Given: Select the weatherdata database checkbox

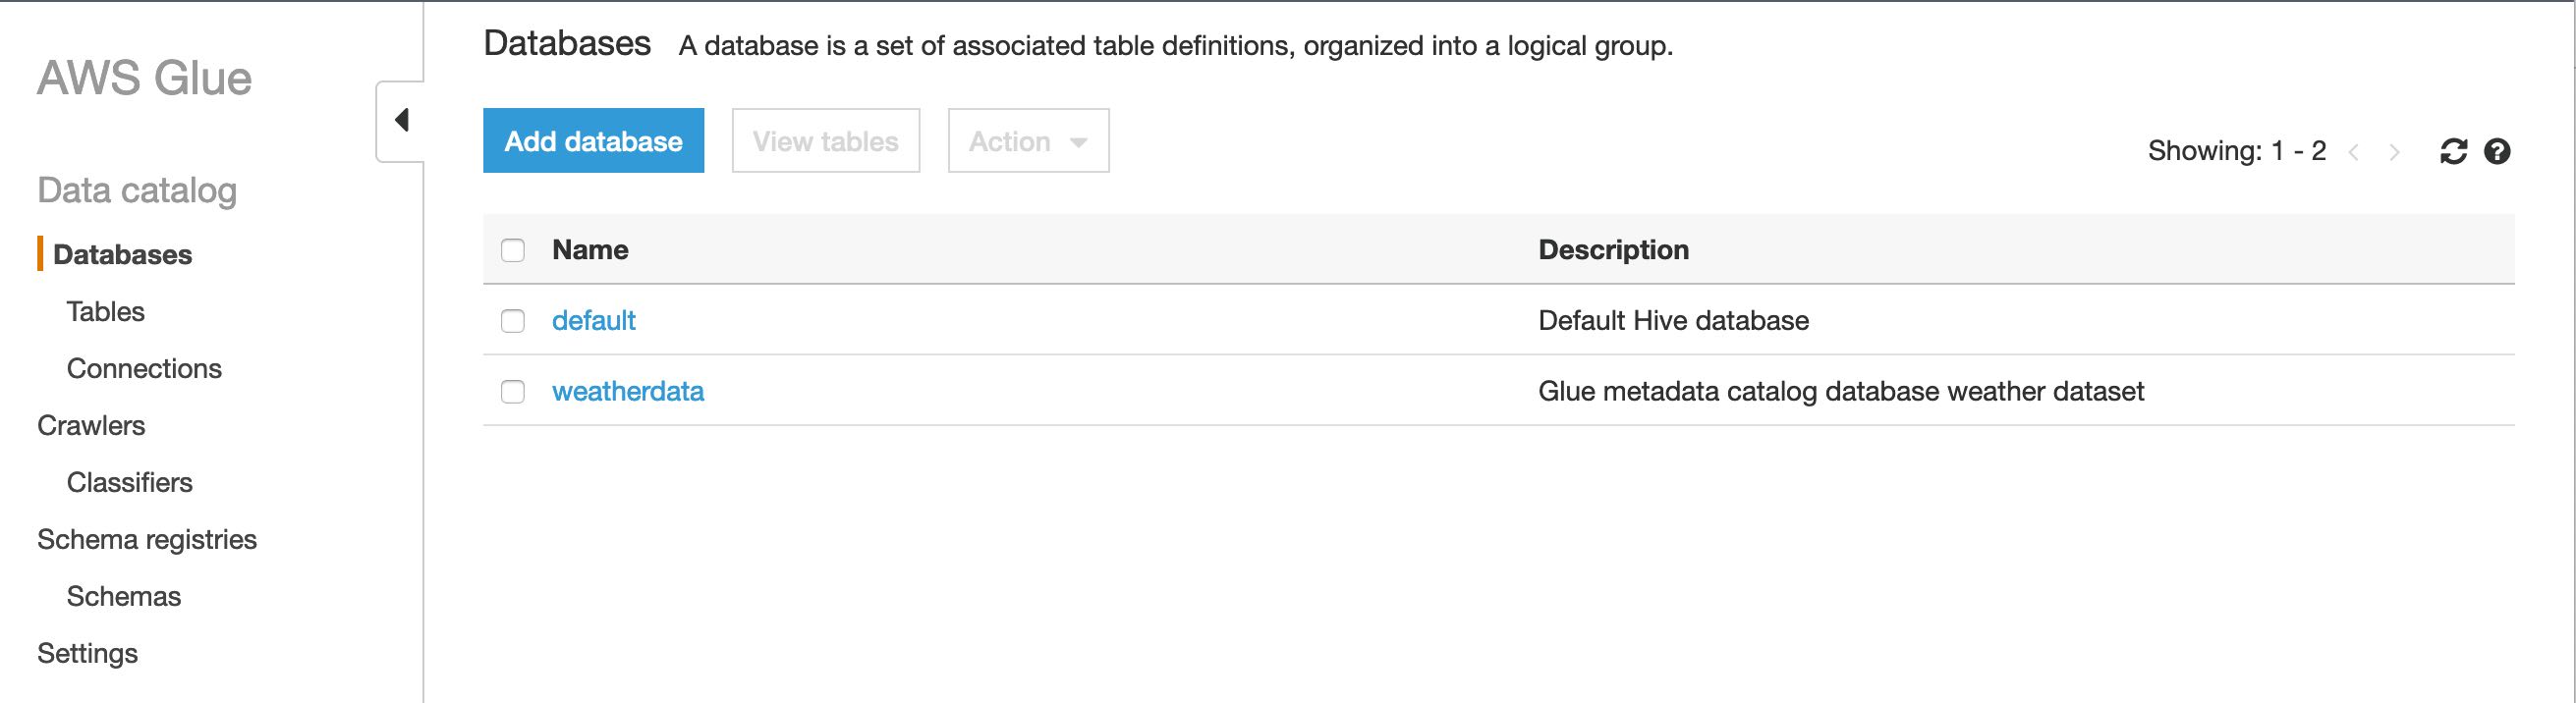Looking at the screenshot, I should (x=513, y=392).
